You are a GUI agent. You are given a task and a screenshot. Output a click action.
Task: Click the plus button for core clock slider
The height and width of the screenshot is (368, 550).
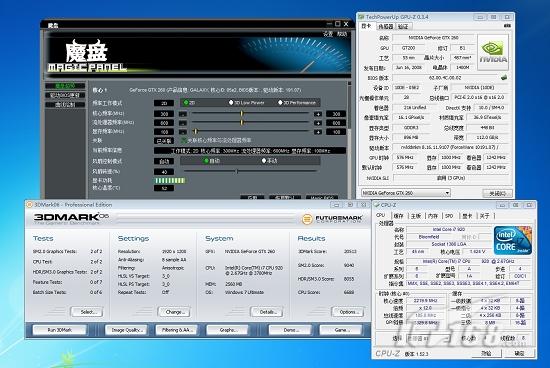tap(318, 114)
